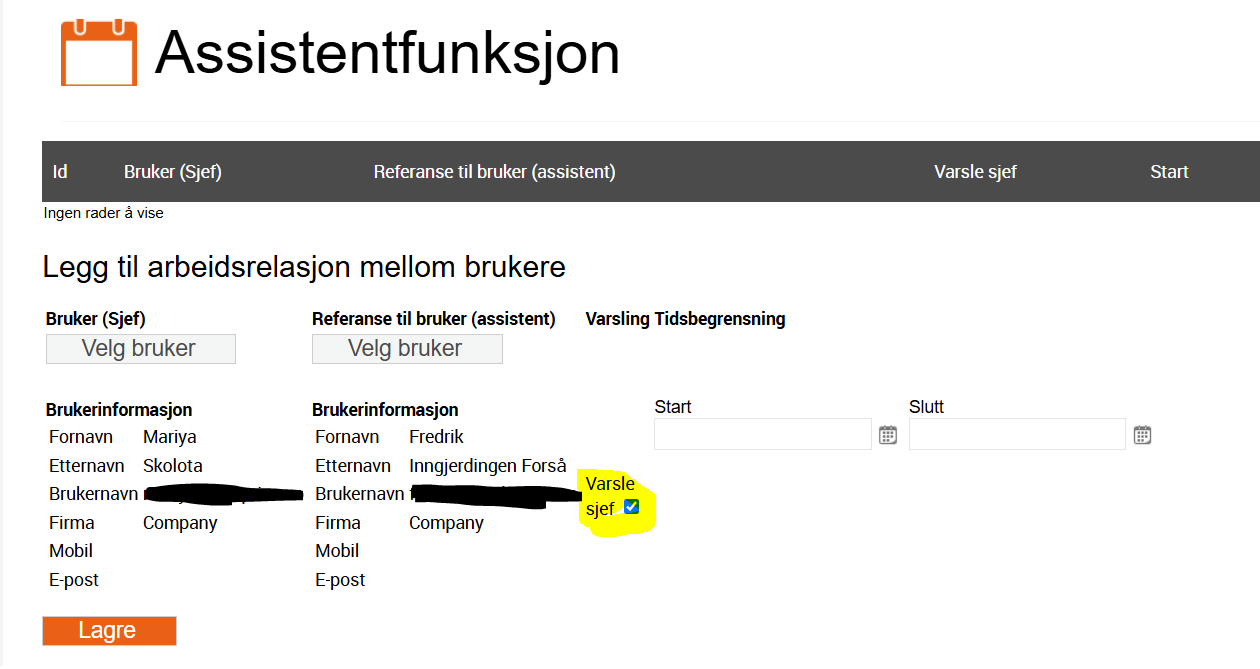This screenshot has width=1260, height=669.
Task: Toggle the Varsle sjef checkbox
Action: click(631, 507)
